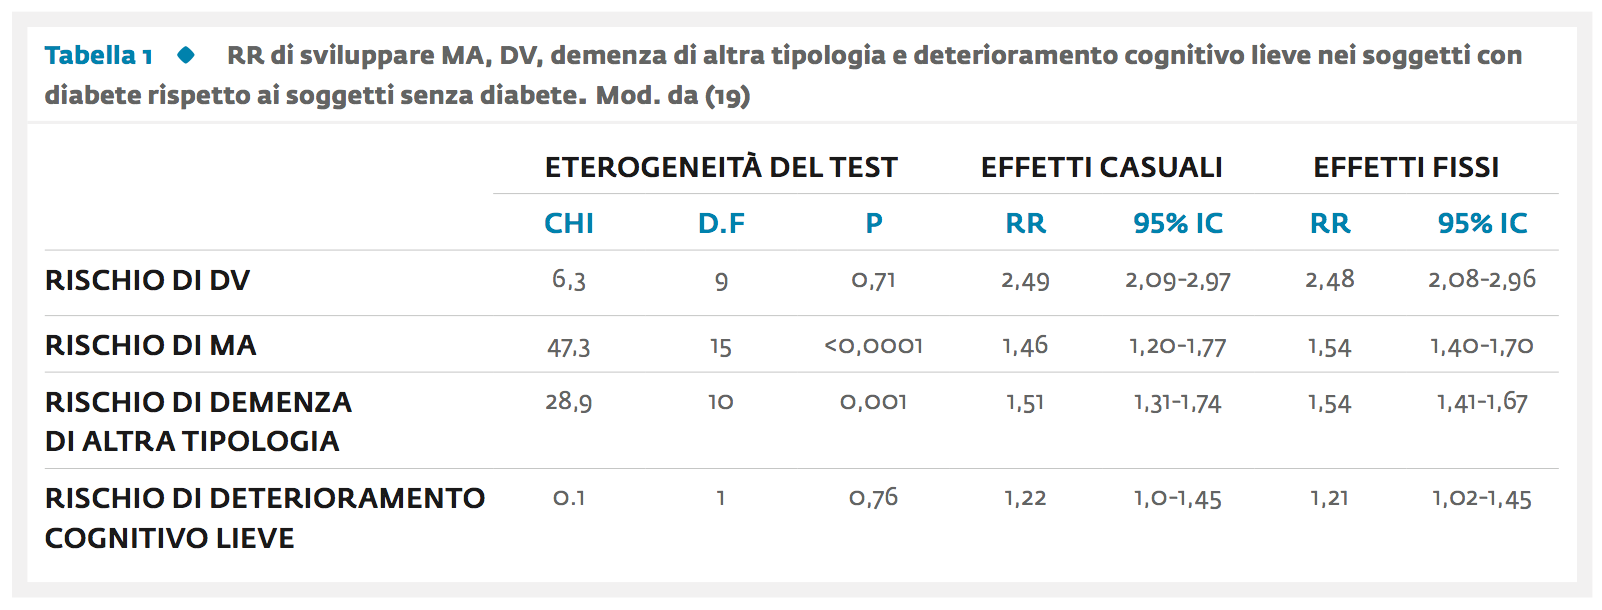Click the 0,76 P value cell
The image size is (1602, 610).
tap(874, 498)
